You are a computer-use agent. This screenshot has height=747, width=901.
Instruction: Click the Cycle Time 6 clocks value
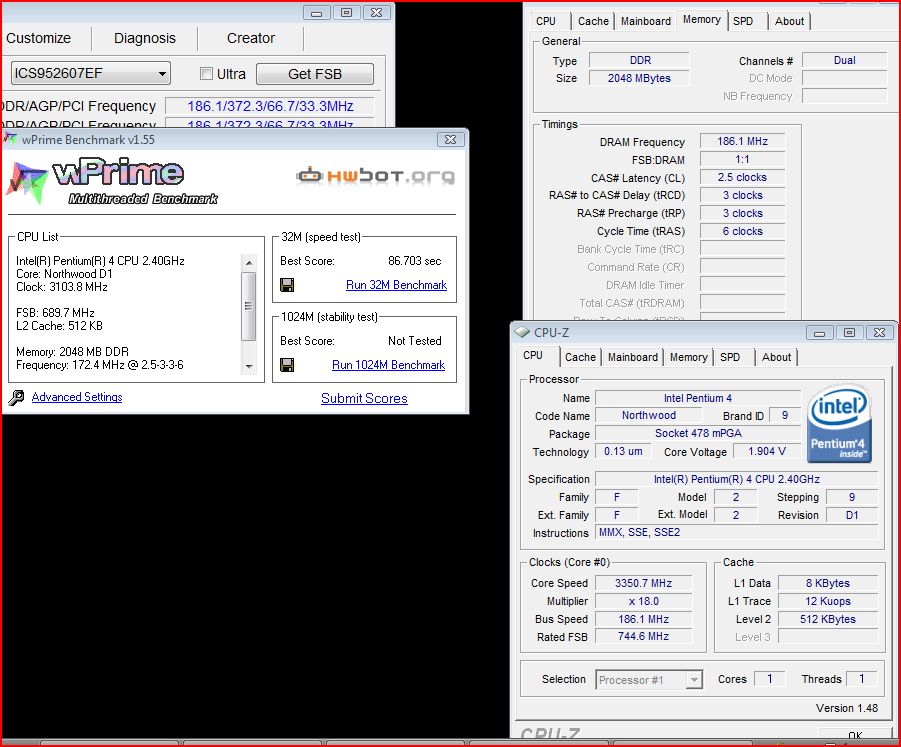742,231
